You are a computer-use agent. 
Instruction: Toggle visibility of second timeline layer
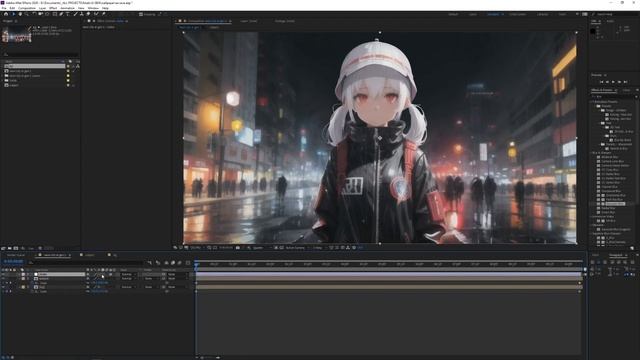3,279
